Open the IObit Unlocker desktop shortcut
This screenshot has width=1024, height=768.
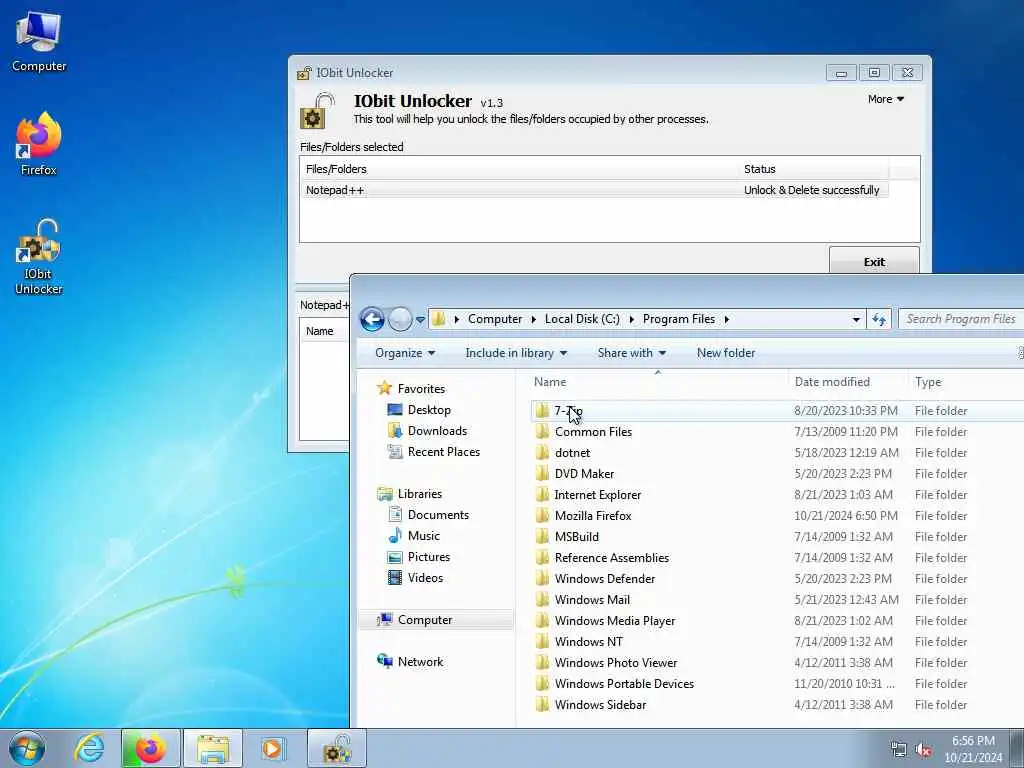tap(39, 257)
